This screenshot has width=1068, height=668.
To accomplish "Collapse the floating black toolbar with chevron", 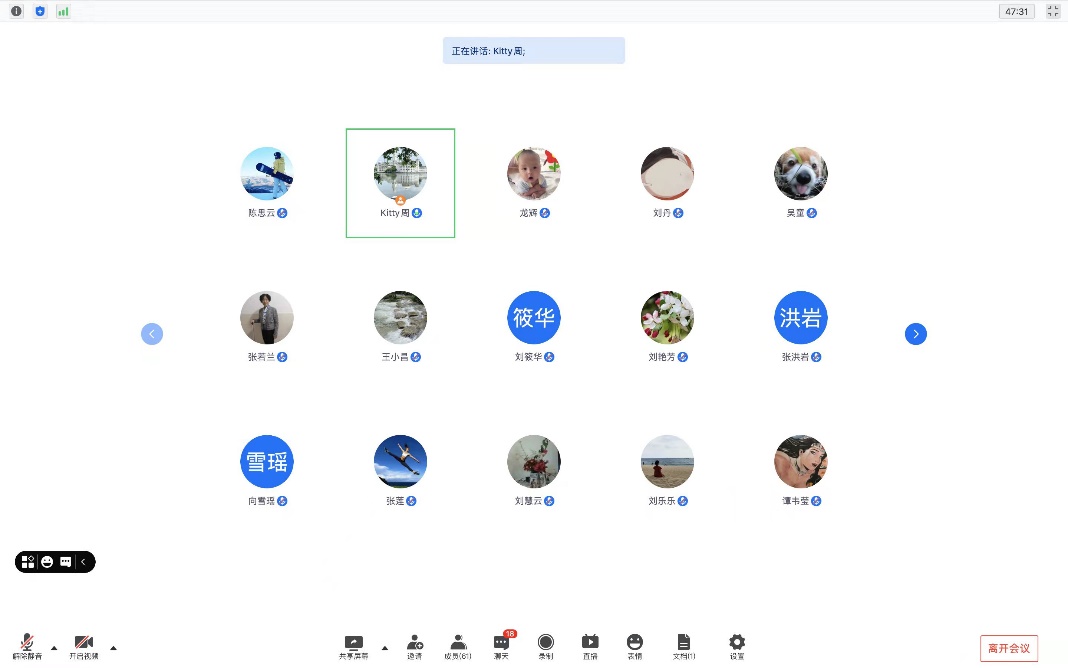I will pyautogui.click(x=84, y=562).
